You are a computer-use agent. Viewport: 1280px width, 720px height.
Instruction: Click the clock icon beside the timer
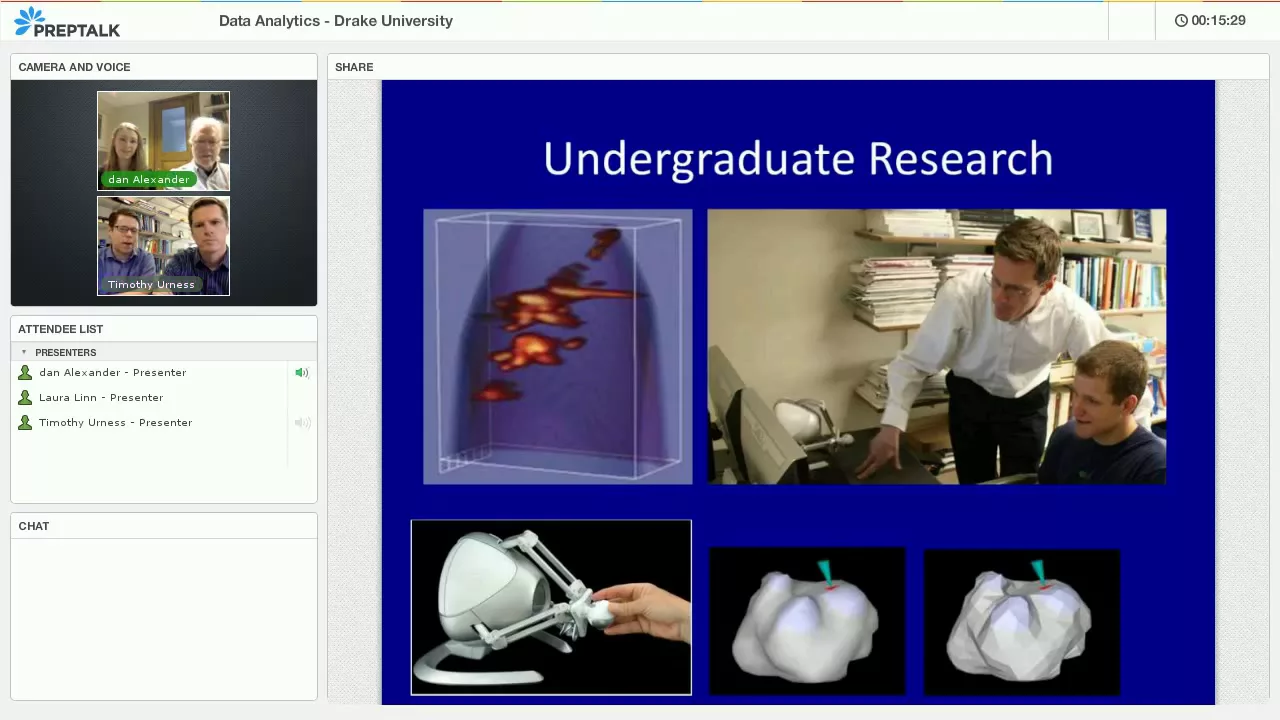point(1181,20)
